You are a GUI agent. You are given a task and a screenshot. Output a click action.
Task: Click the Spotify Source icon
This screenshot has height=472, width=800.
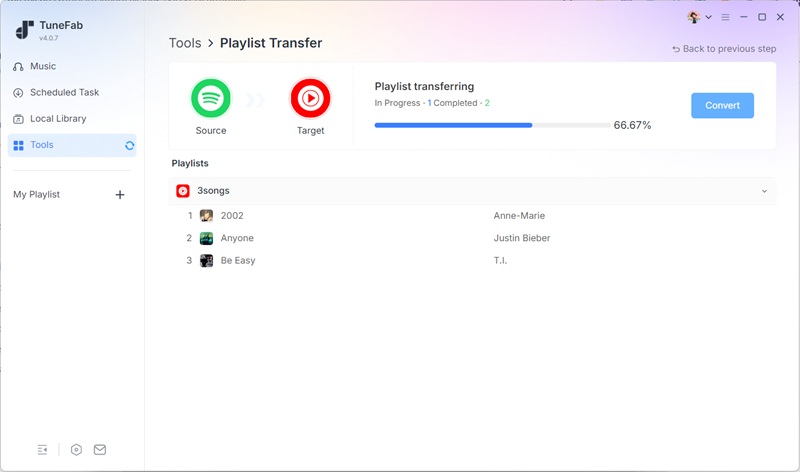pyautogui.click(x=211, y=98)
